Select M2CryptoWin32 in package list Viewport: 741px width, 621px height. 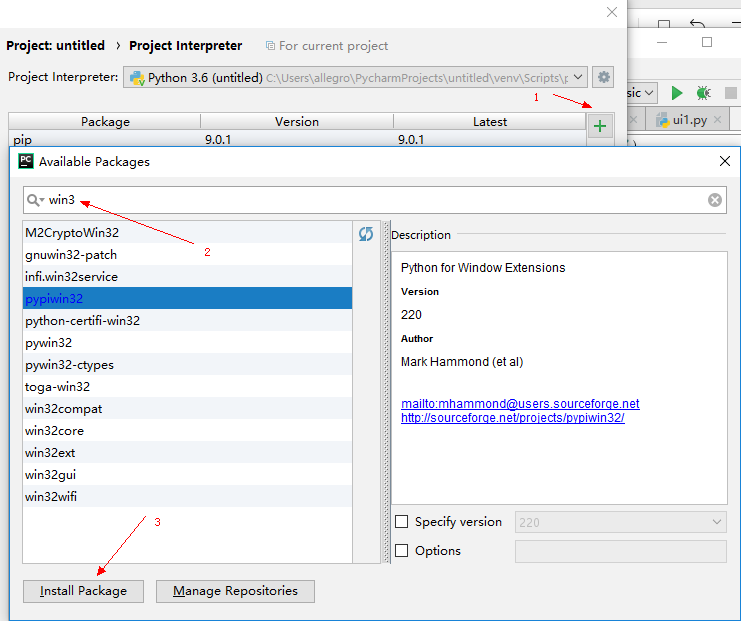point(187,233)
